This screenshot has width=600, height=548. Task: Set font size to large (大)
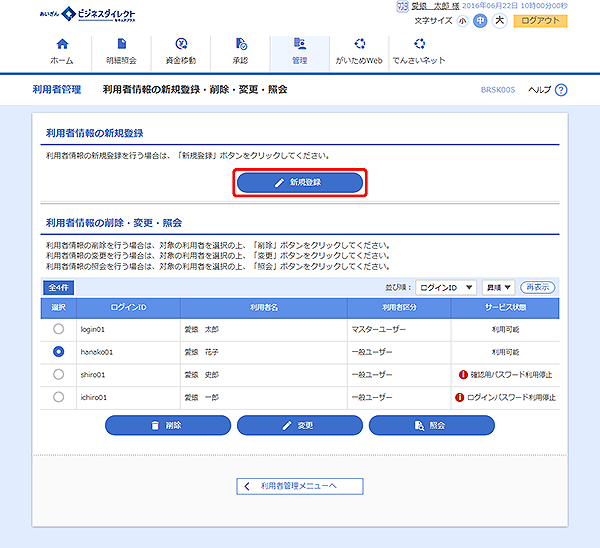[499, 20]
